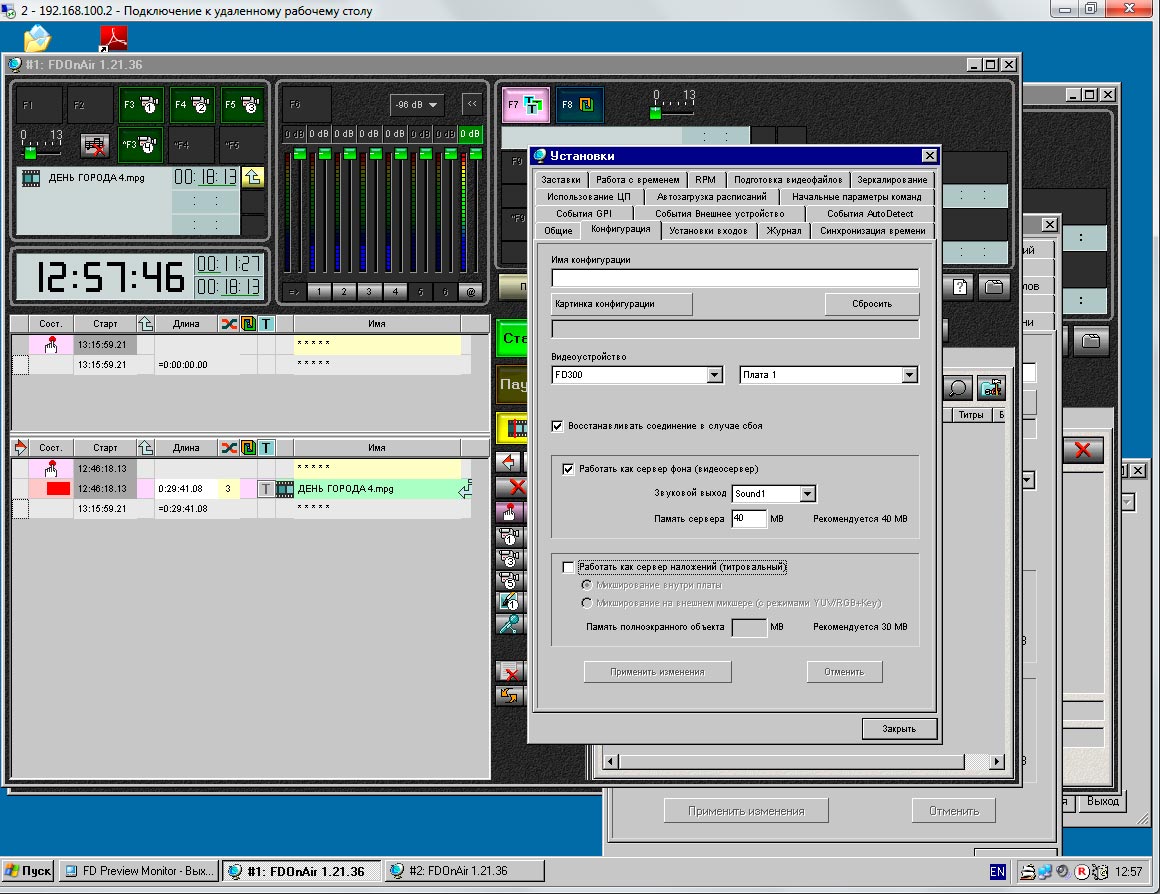Screen dimensions: 1160x894
Task: Open the Sound1 audio output dropdown
Action: [807, 494]
